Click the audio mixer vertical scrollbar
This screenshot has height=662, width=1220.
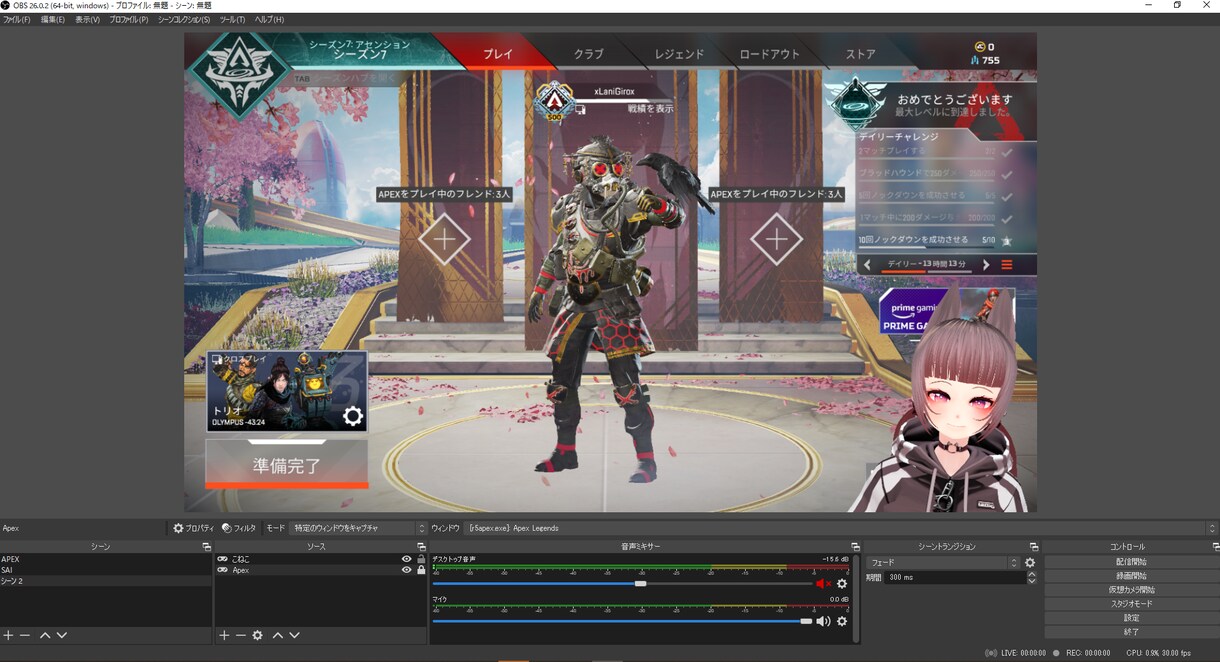(x=856, y=598)
